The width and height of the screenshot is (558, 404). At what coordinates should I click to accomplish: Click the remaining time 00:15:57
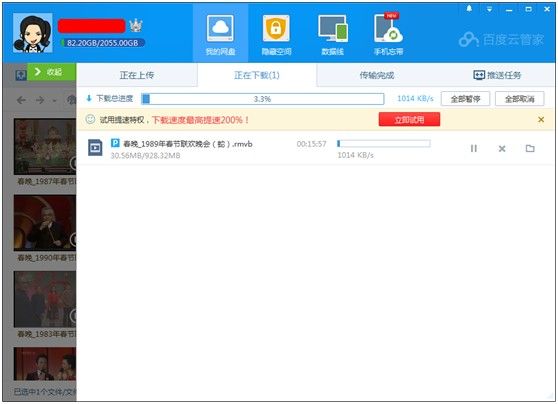(x=311, y=144)
